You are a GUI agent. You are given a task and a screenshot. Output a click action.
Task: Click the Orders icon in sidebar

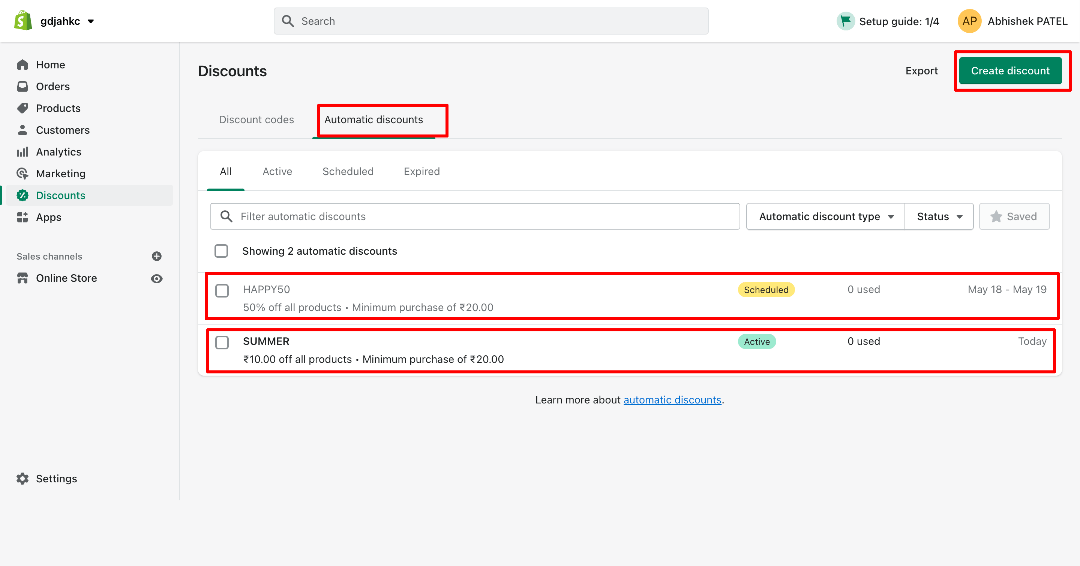coord(23,87)
